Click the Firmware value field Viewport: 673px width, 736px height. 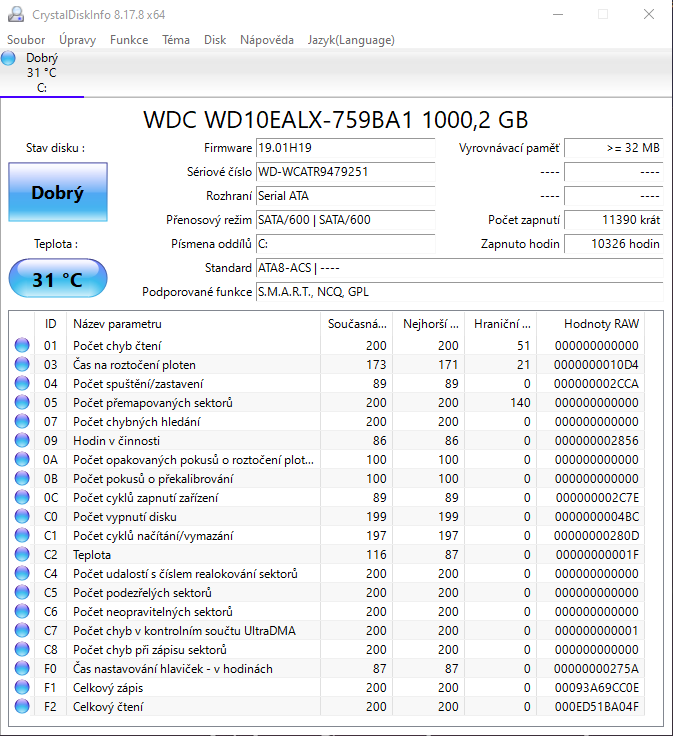pos(346,148)
